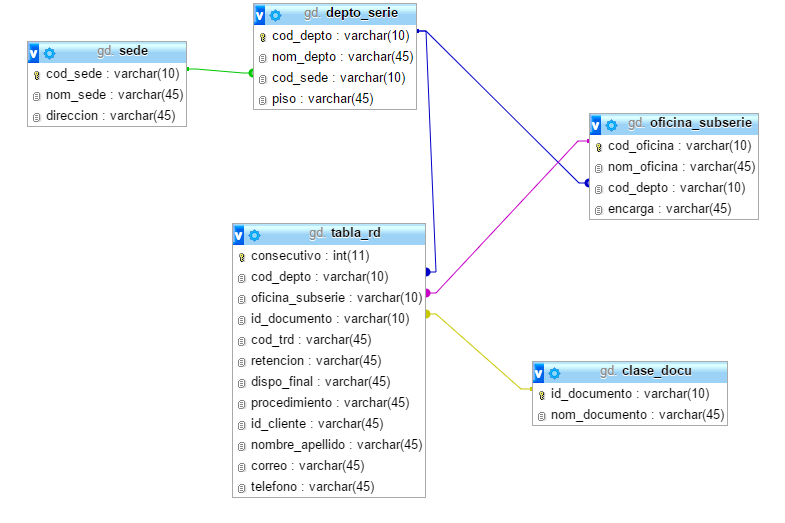Click the magenta relation endpoint dot on tabla_rd
Image resolution: width=785 pixels, height=523 pixels.
428,293
